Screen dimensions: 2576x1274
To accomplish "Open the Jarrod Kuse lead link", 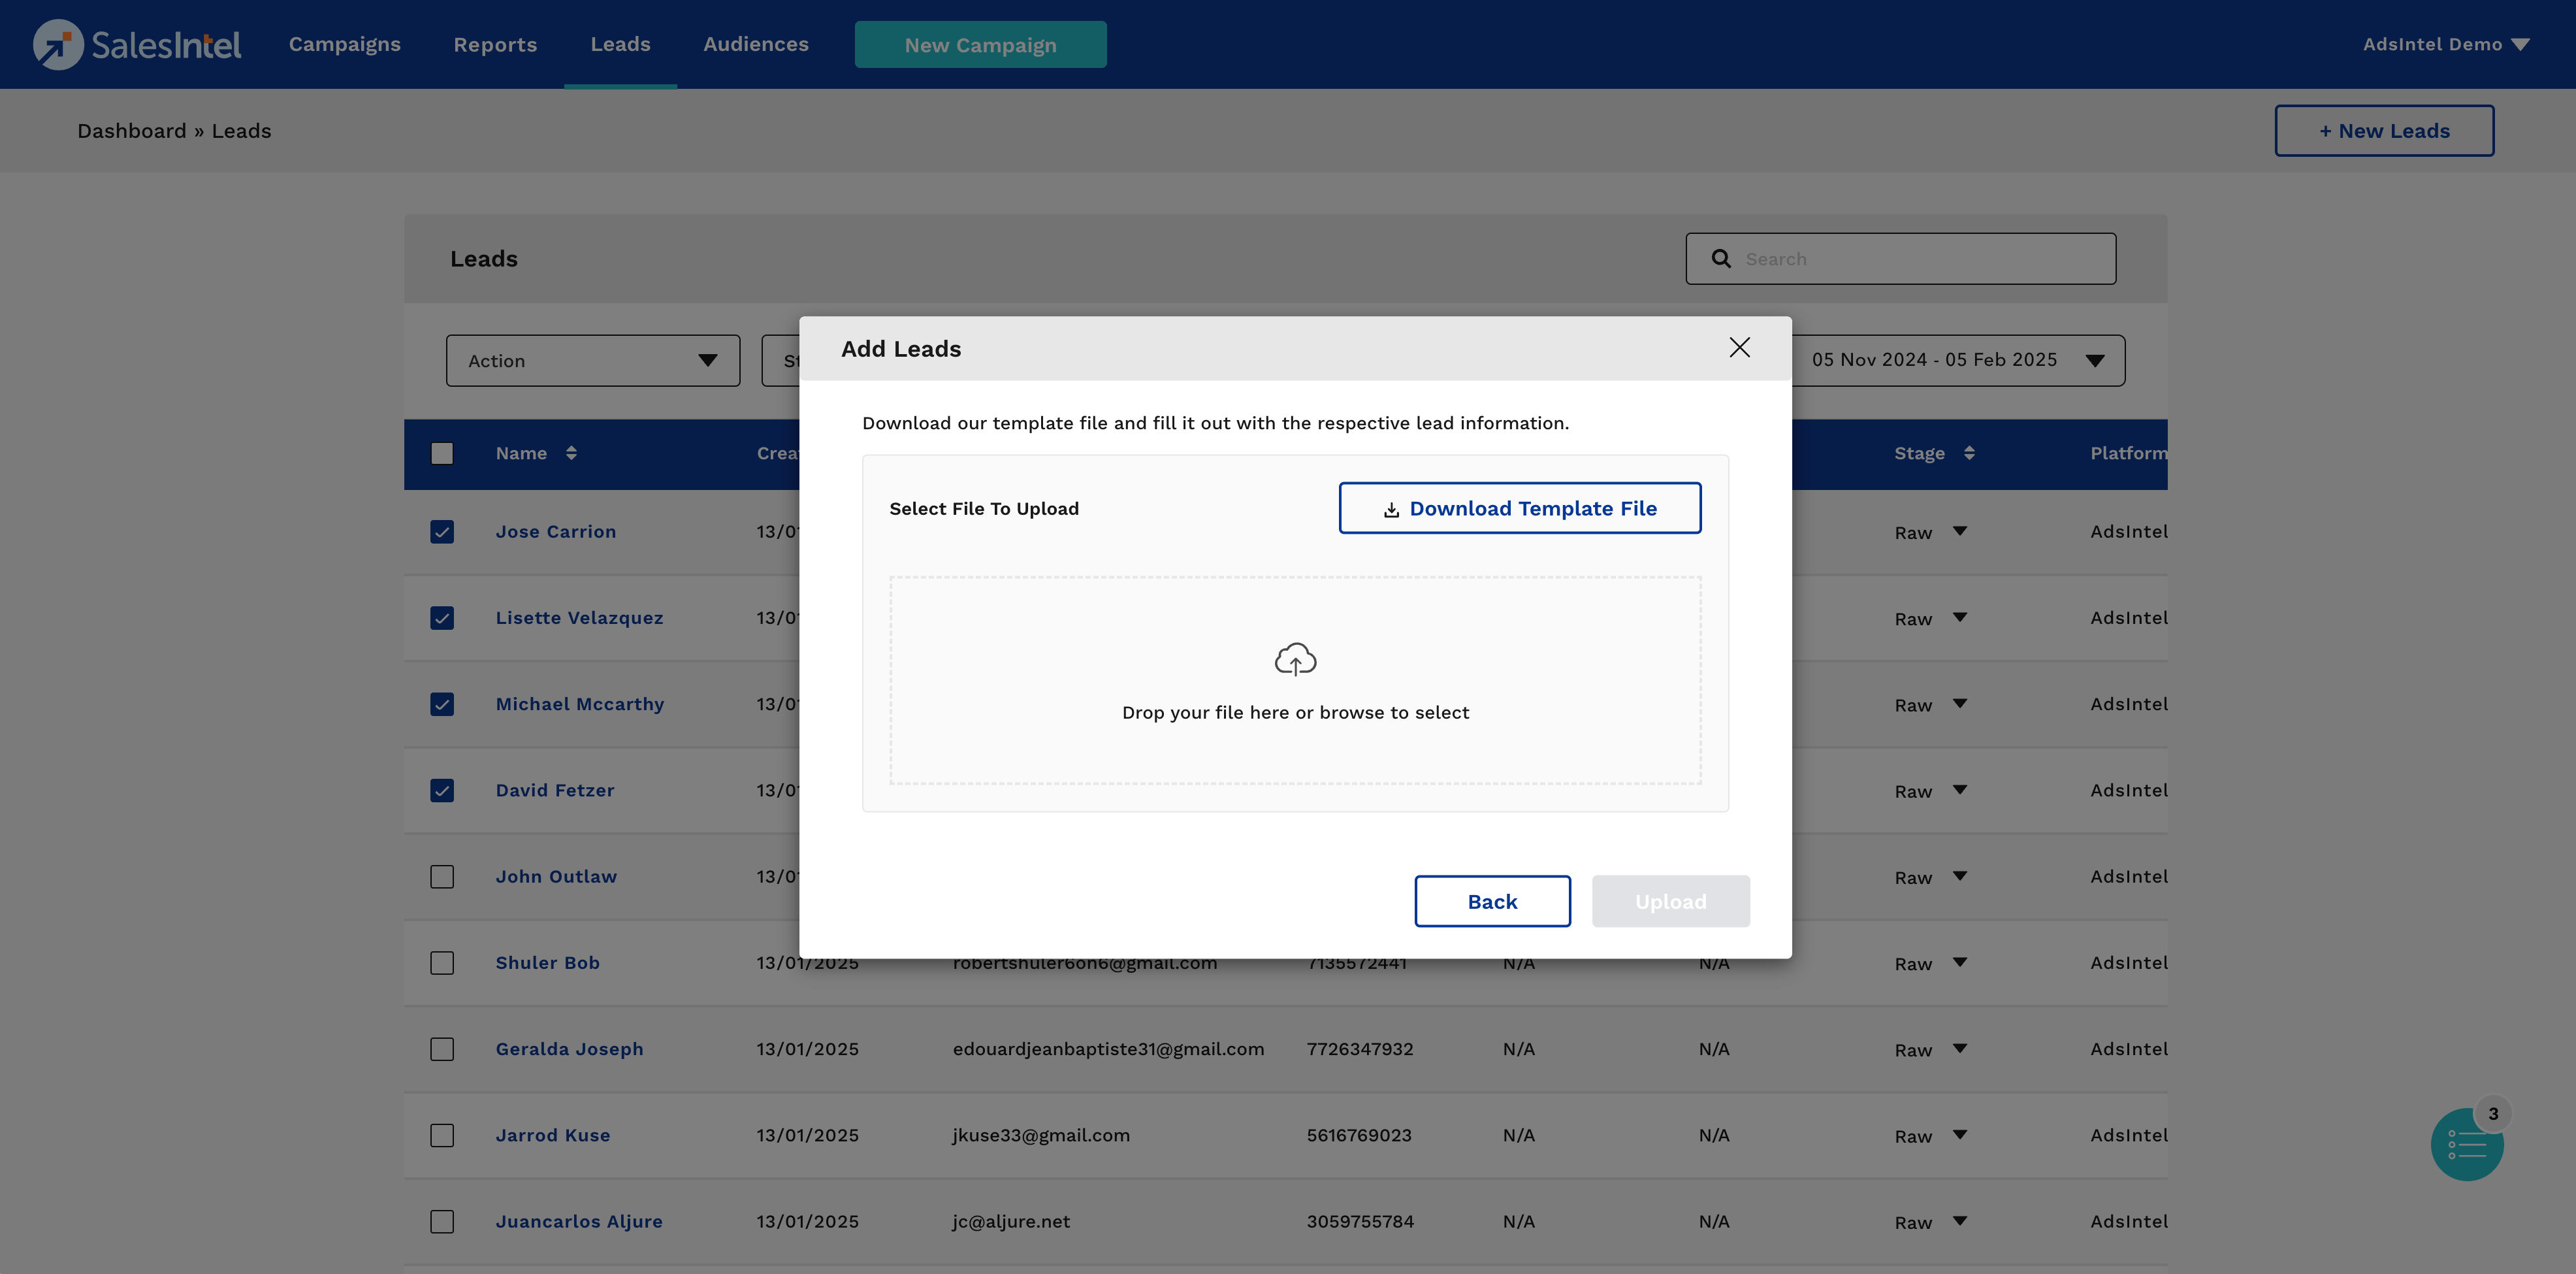I will pos(552,1136).
